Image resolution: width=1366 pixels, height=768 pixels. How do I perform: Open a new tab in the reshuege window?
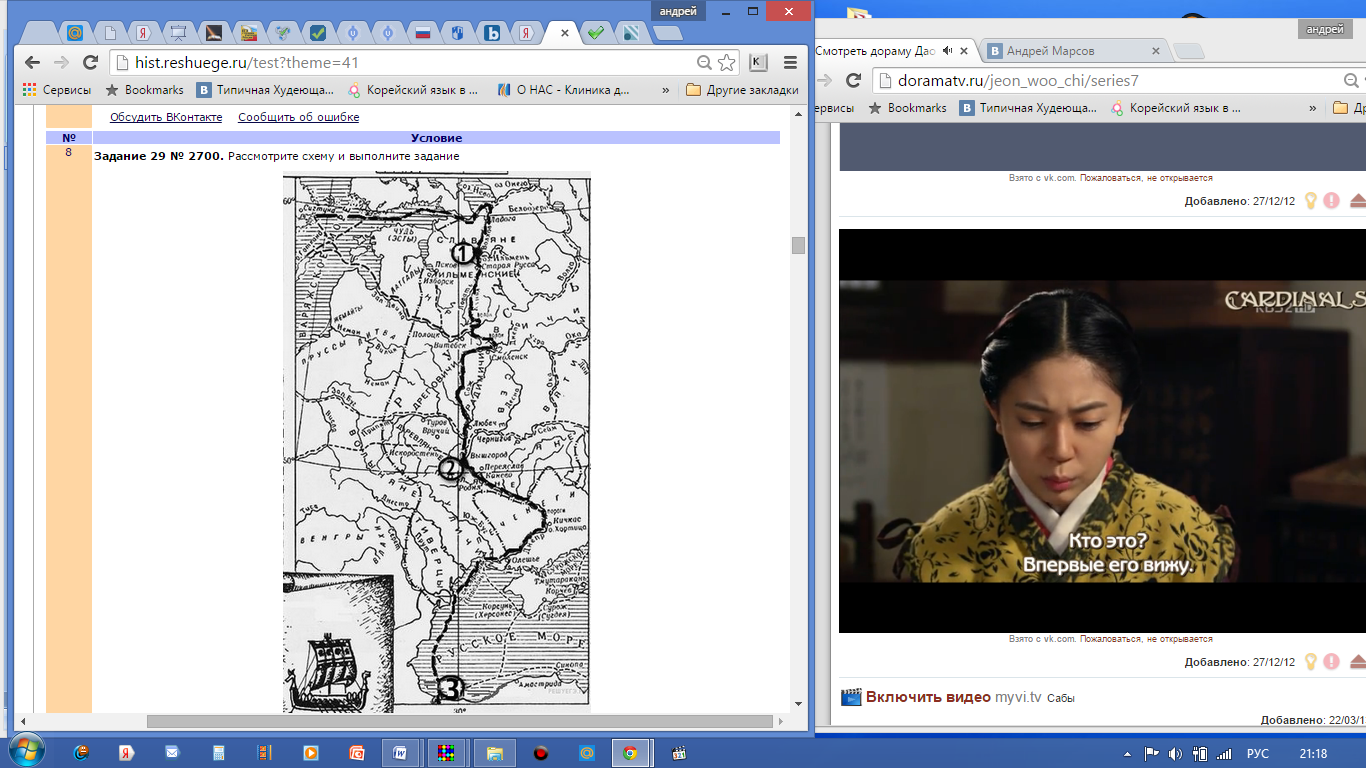tap(666, 33)
